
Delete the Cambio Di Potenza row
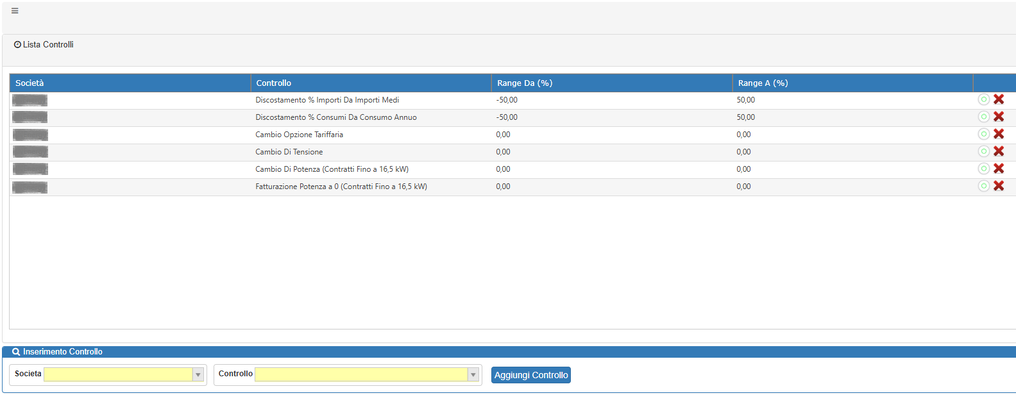coord(999,169)
